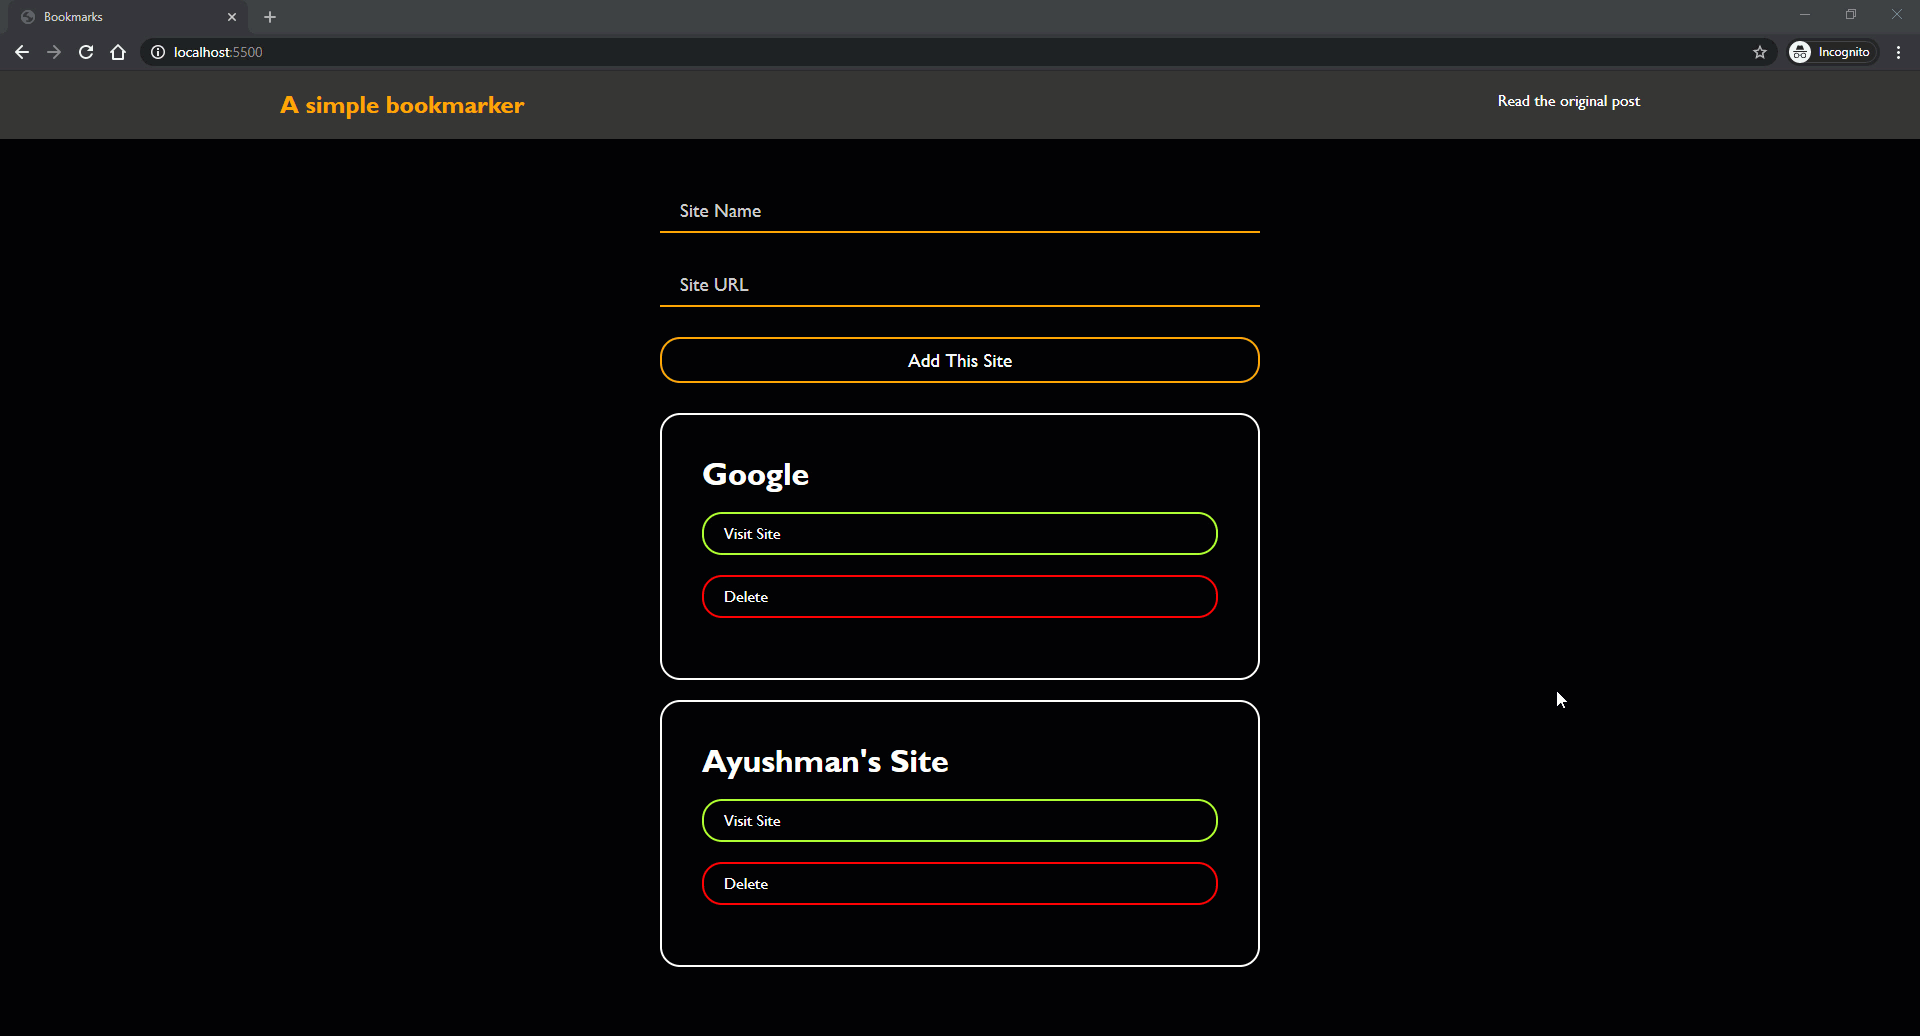The width and height of the screenshot is (1920, 1036).
Task: Delete the Ayushman's Site bookmark
Action: click(960, 884)
